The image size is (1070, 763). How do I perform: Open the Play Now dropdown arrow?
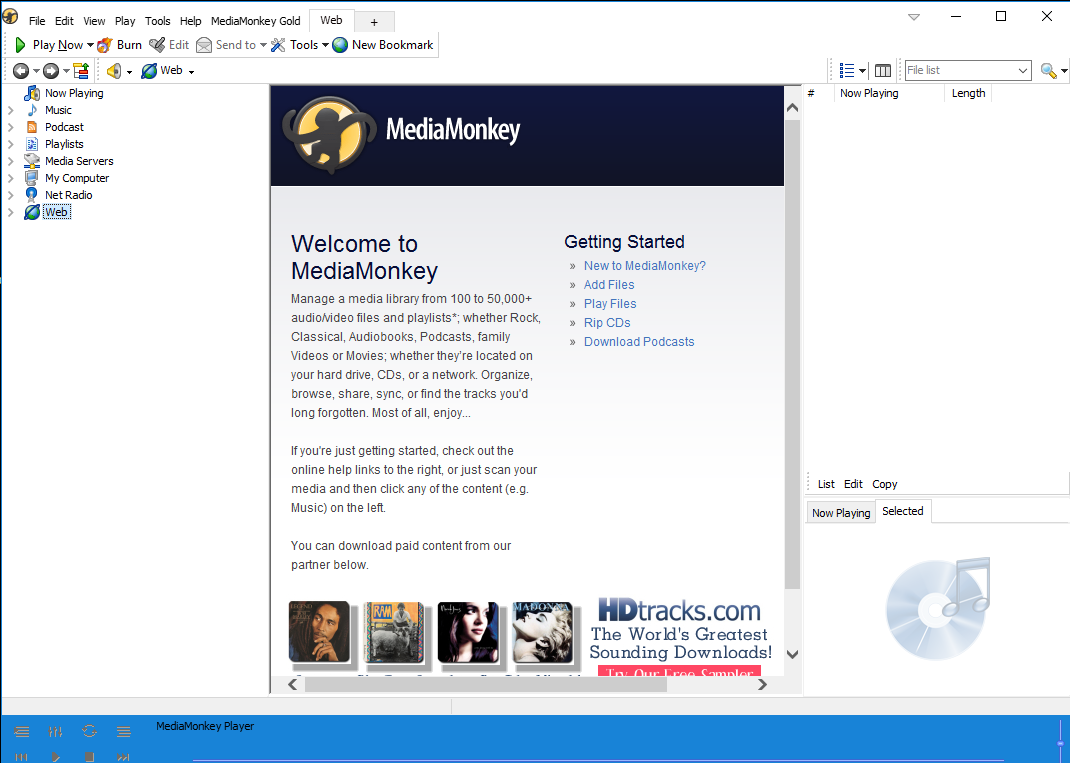90,45
